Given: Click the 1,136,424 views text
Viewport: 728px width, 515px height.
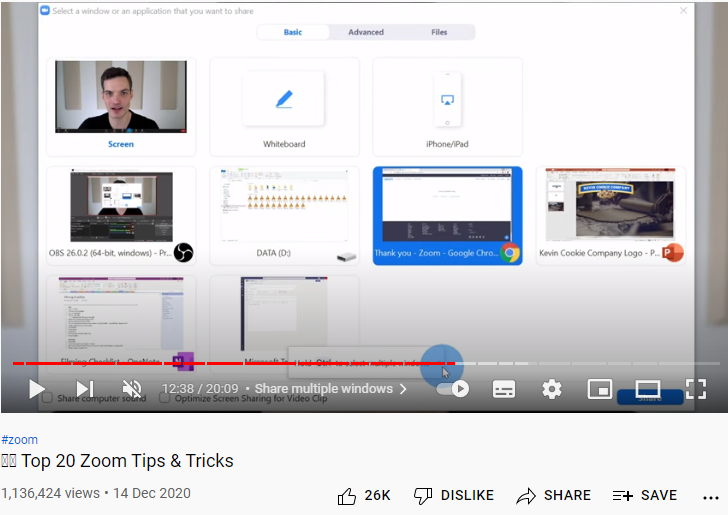Looking at the screenshot, I should tap(51, 493).
